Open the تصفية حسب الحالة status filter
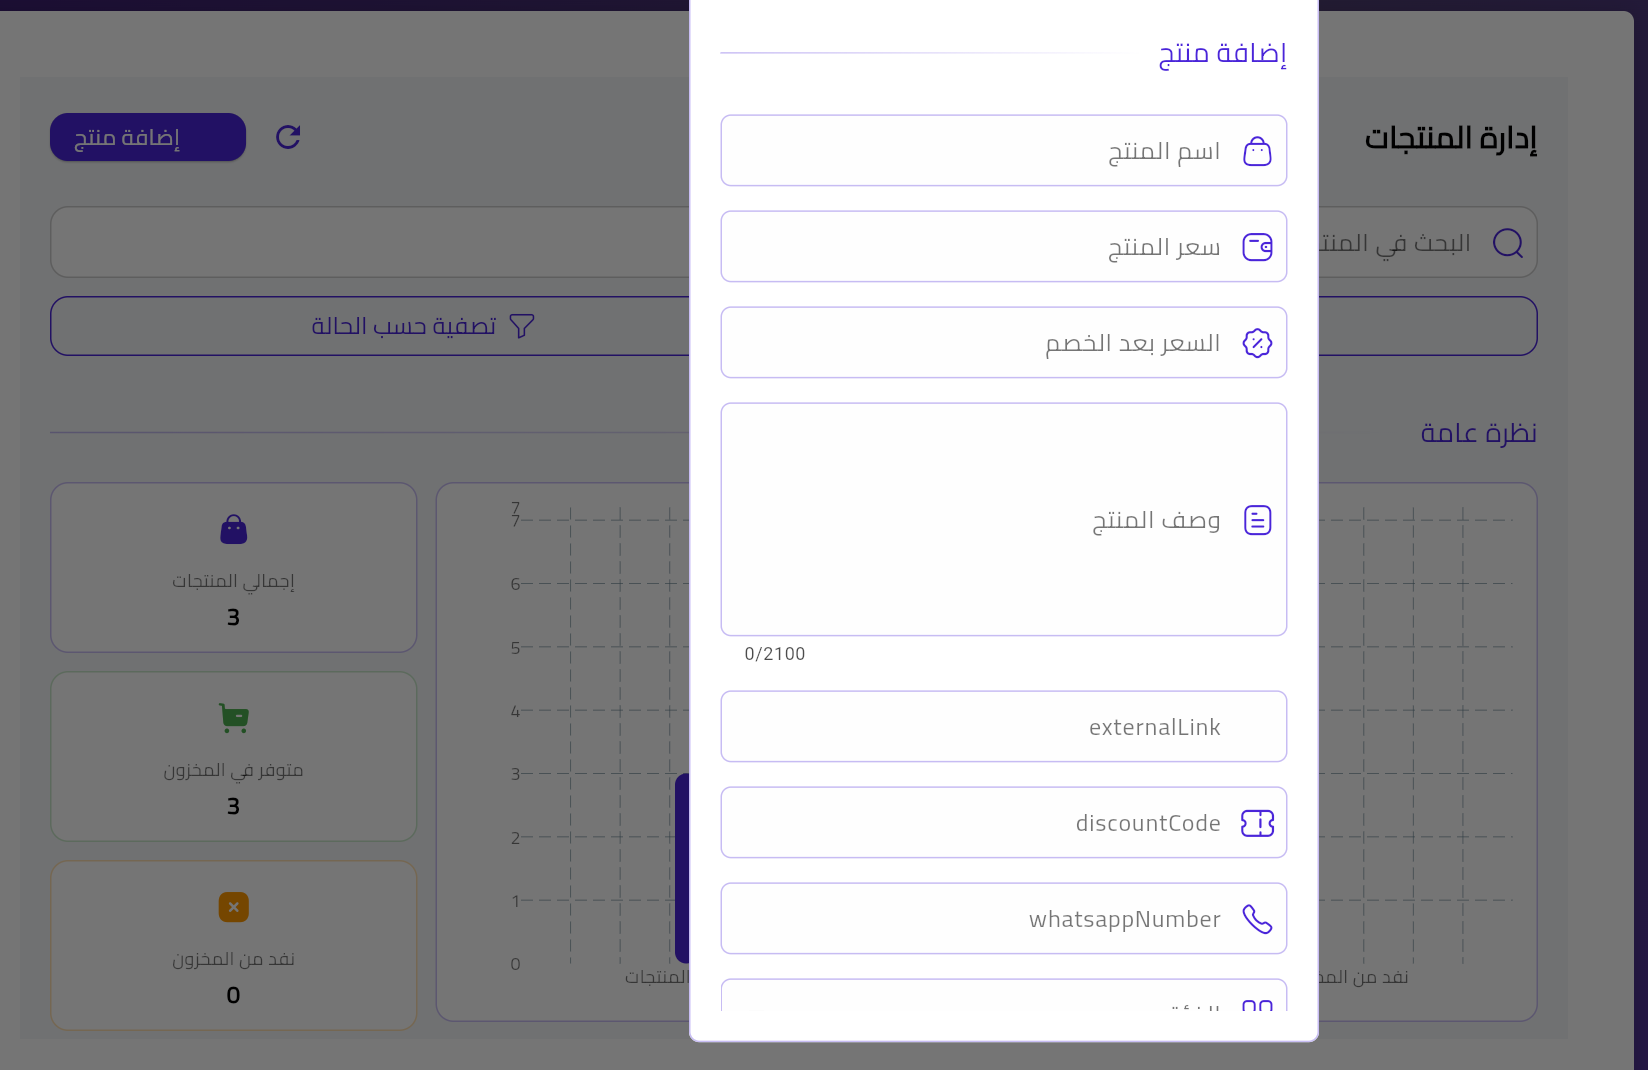This screenshot has width=1648, height=1070. pyautogui.click(x=400, y=325)
